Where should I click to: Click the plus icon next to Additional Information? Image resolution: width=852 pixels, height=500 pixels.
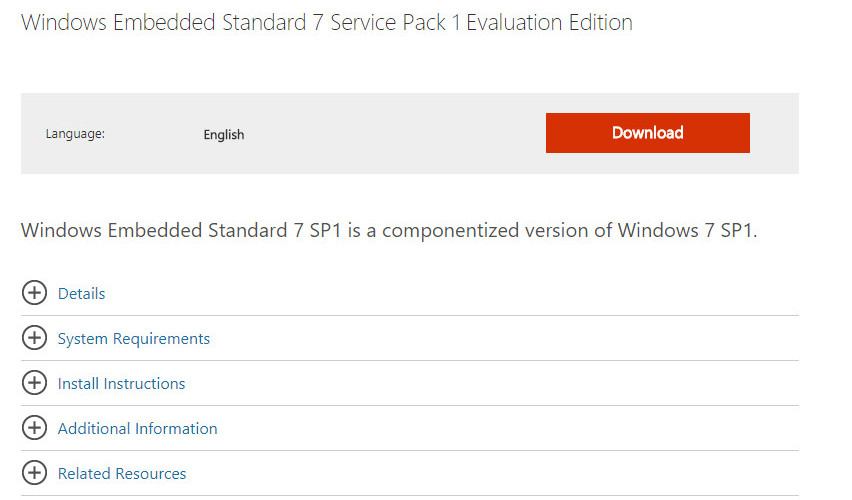coord(34,428)
